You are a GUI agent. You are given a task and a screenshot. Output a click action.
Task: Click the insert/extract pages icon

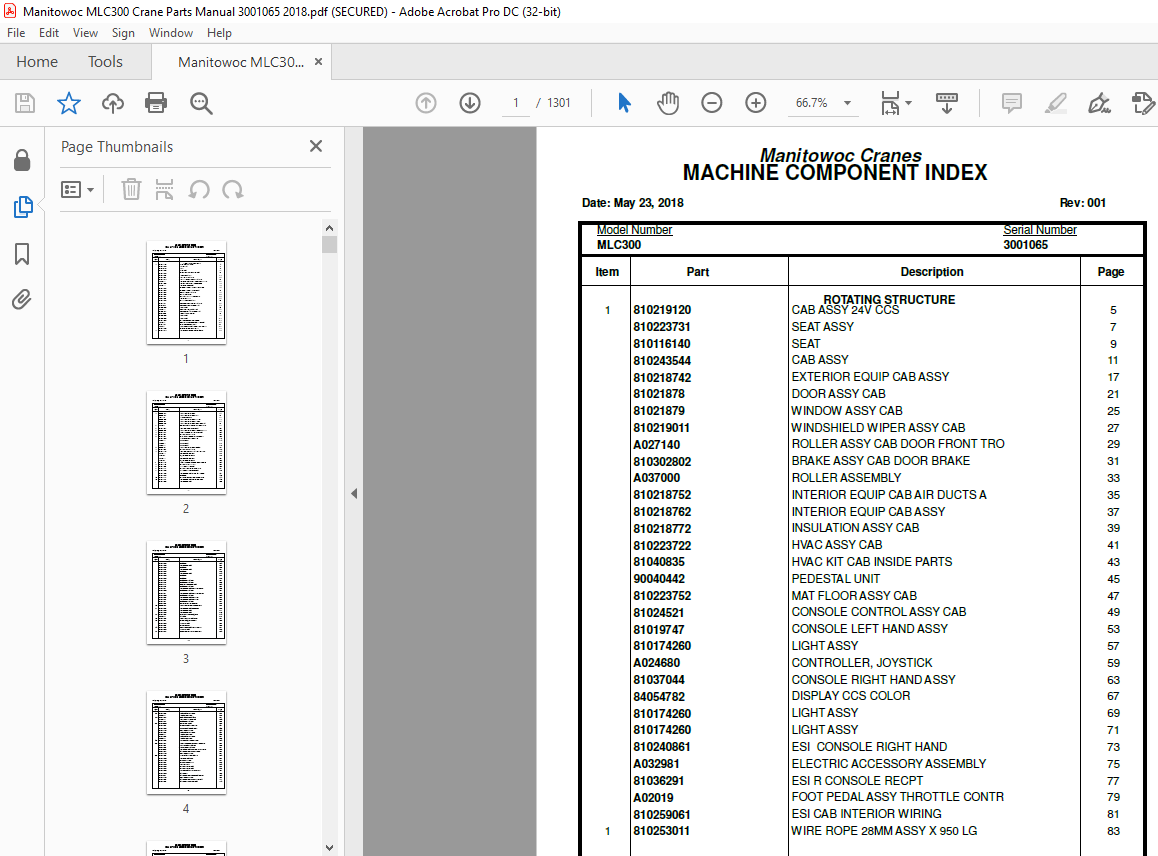coord(164,189)
